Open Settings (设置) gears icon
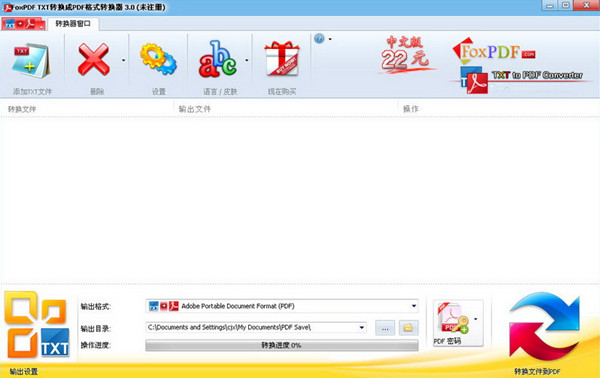The image size is (600, 378). (x=158, y=59)
